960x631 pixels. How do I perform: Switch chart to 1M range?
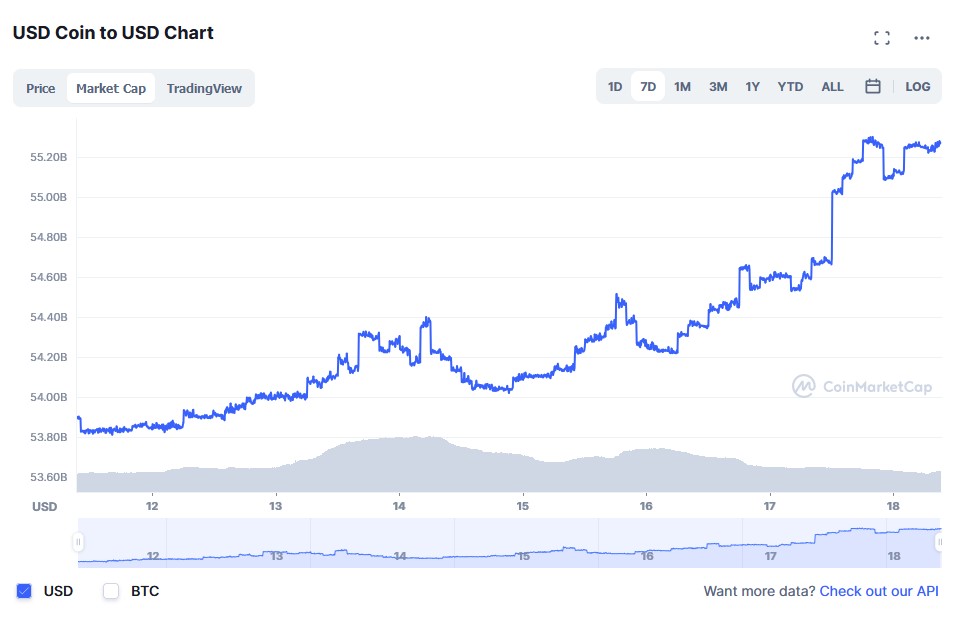[682, 87]
